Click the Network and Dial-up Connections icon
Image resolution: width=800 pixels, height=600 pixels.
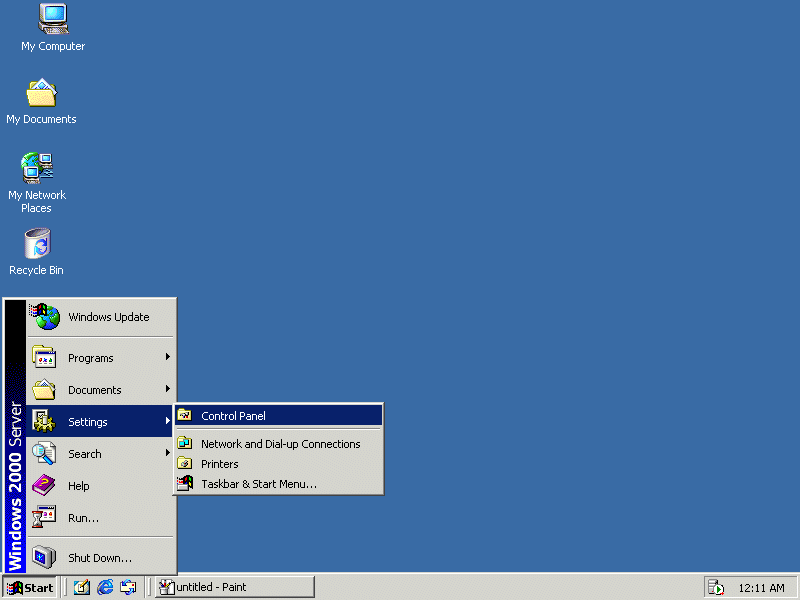click(x=184, y=443)
